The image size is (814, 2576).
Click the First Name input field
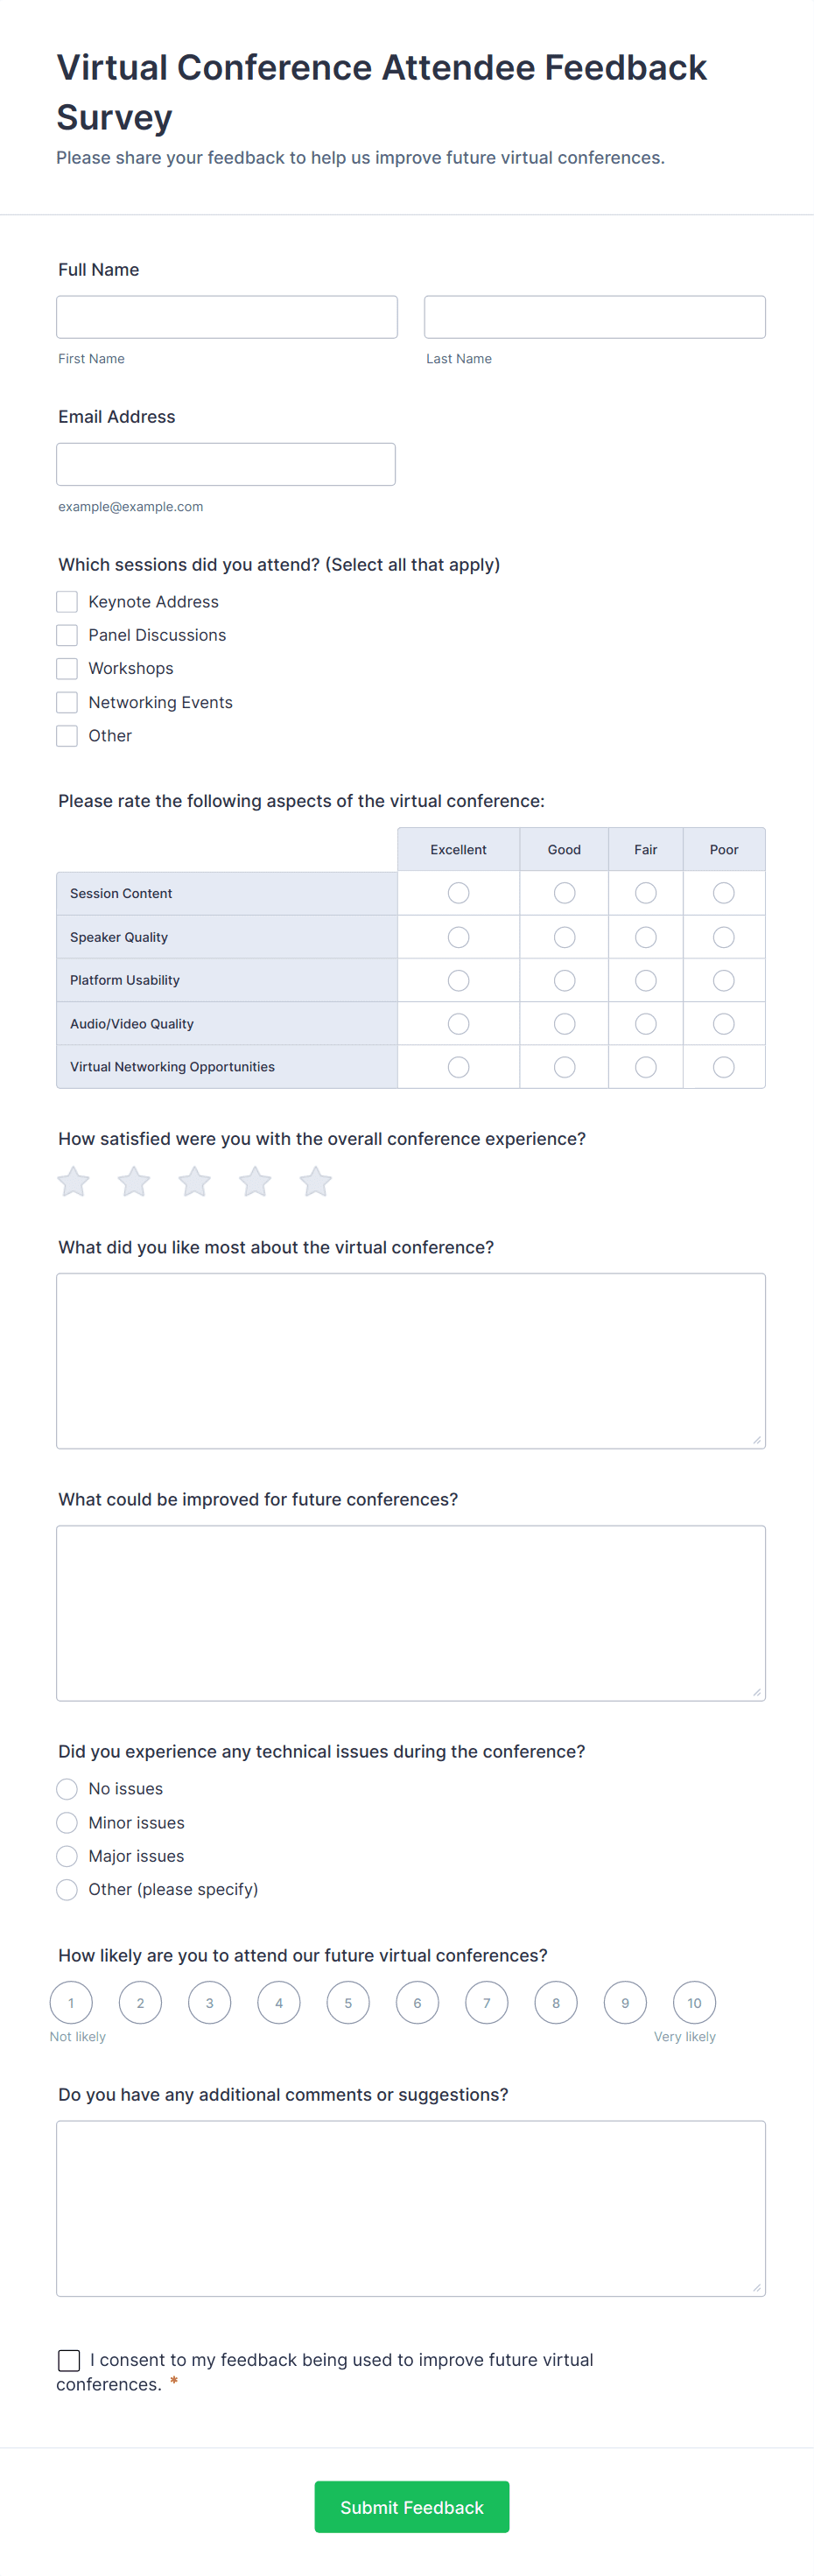(x=227, y=316)
